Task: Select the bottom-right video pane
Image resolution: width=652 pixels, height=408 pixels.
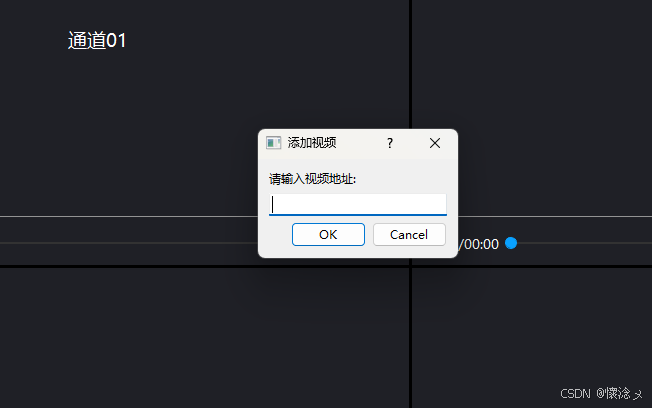Action: (x=532, y=338)
